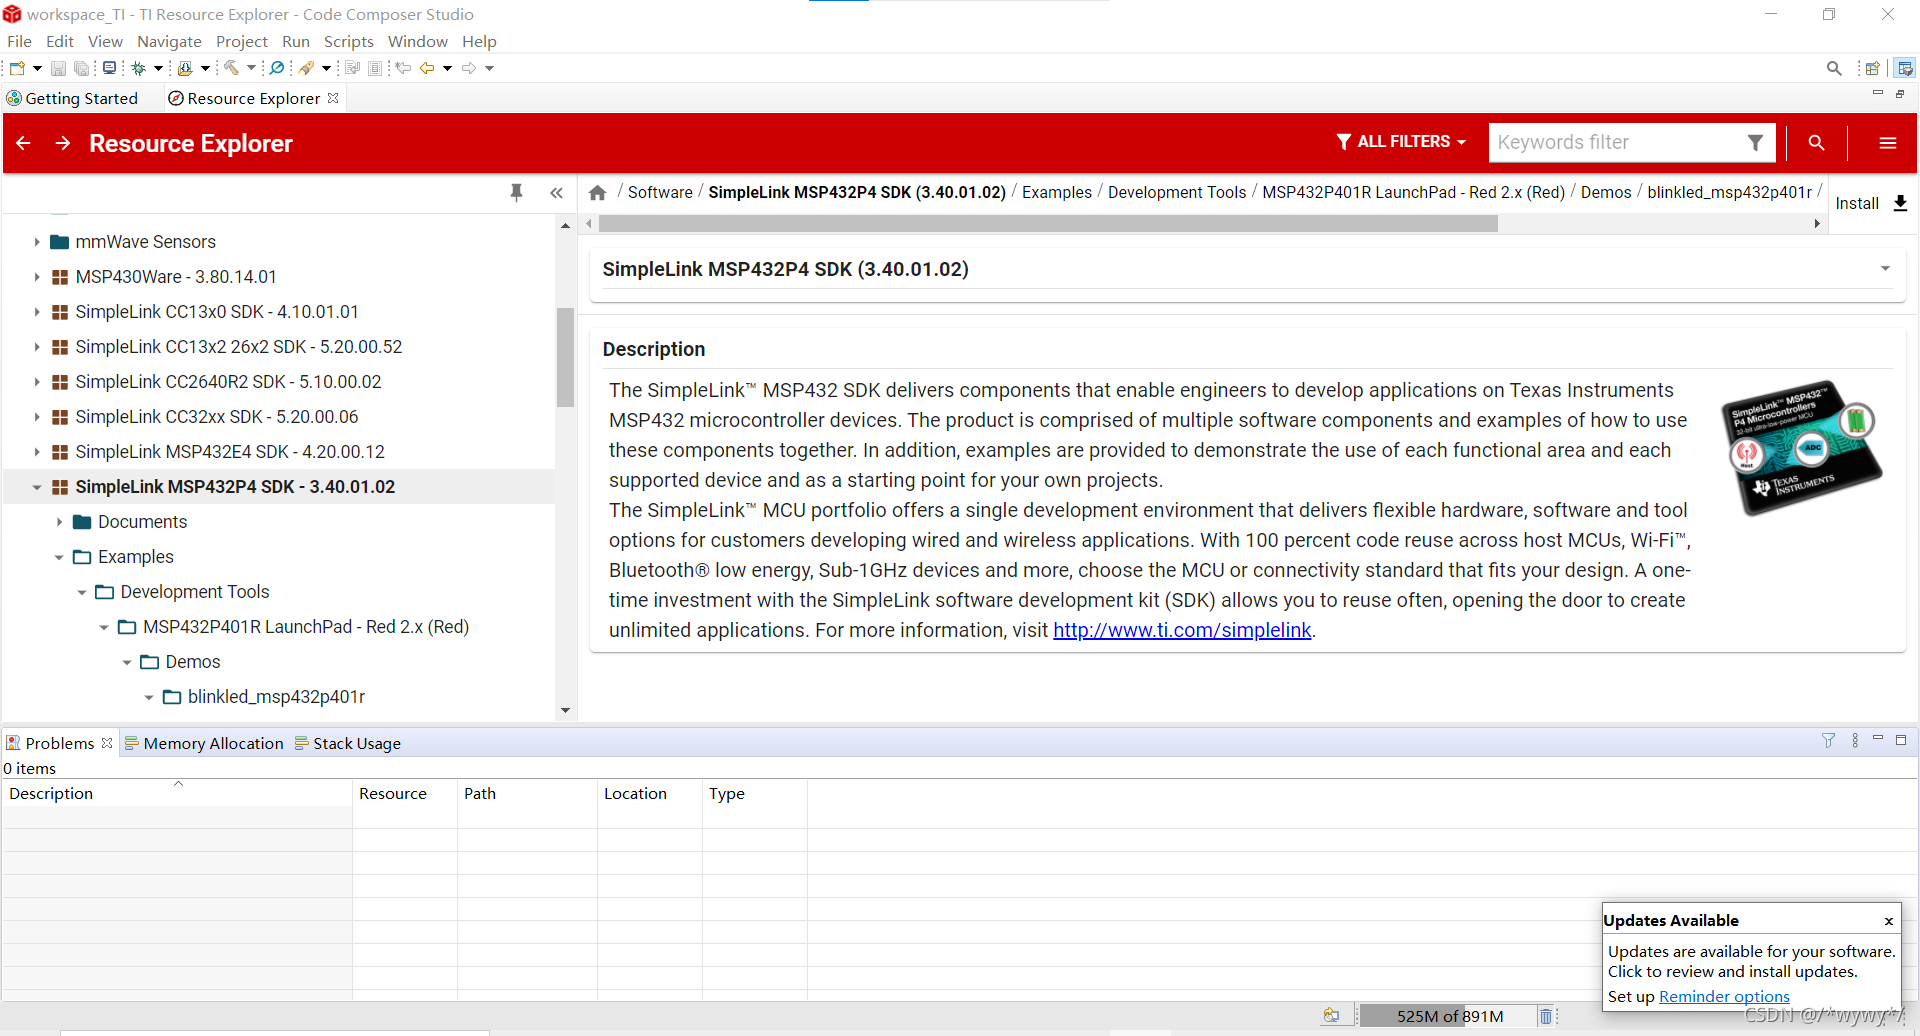Click the Problems view filter icon
Viewport: 1920px width, 1036px height.
1828,741
